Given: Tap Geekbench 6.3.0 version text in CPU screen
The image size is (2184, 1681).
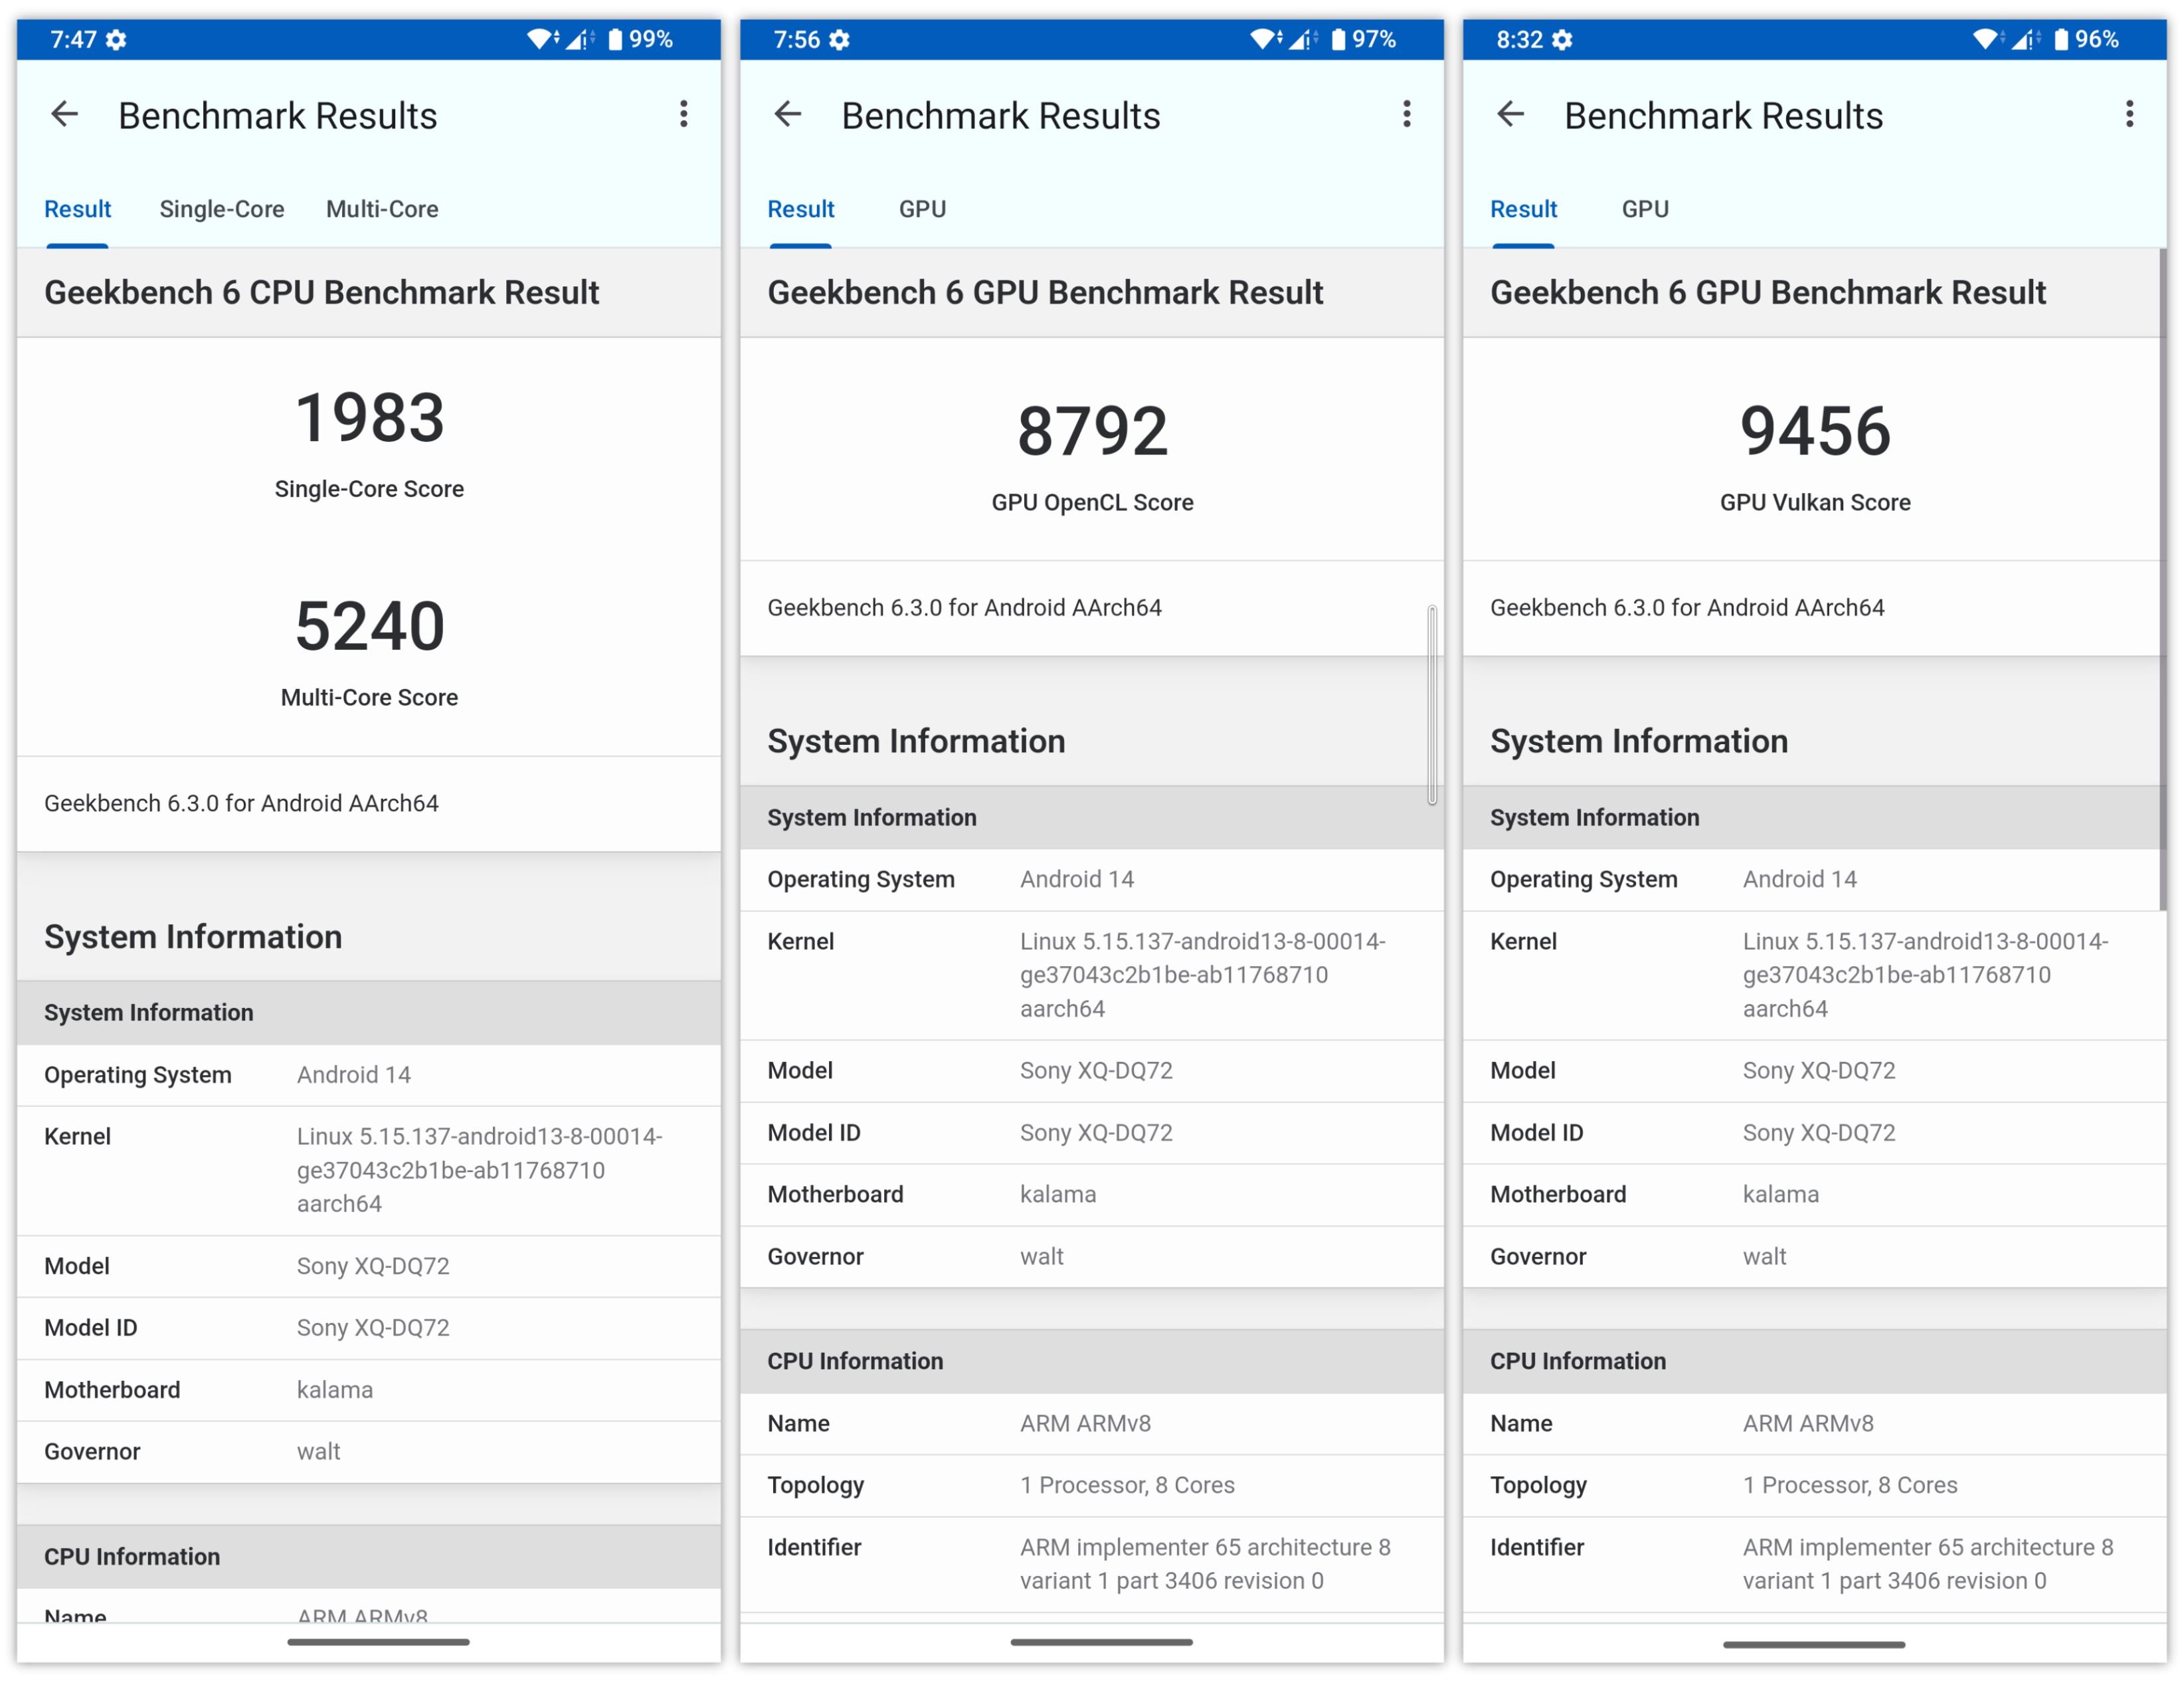Looking at the screenshot, I should pyautogui.click(x=241, y=803).
